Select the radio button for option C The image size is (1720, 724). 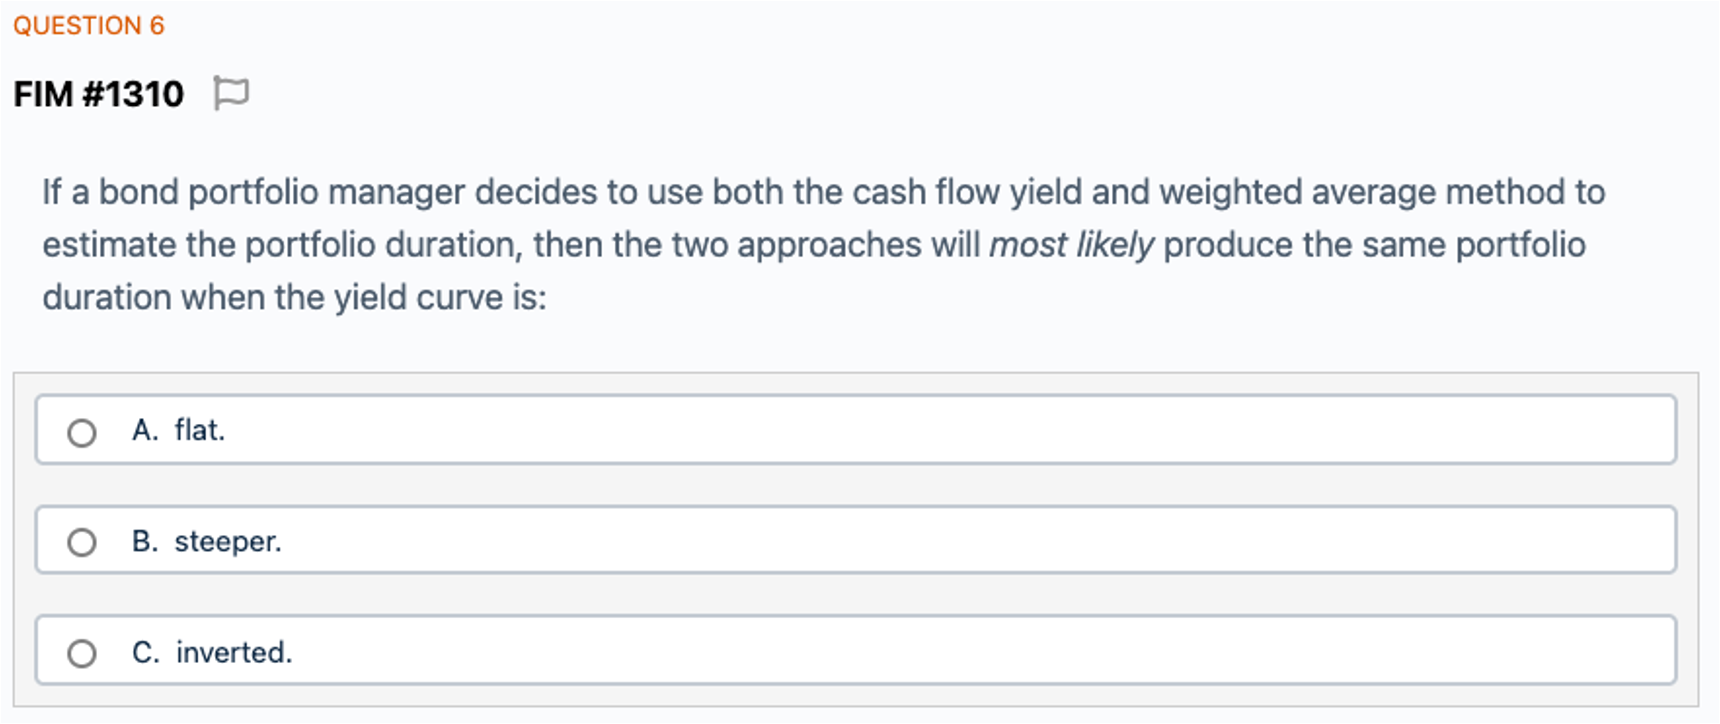82,653
